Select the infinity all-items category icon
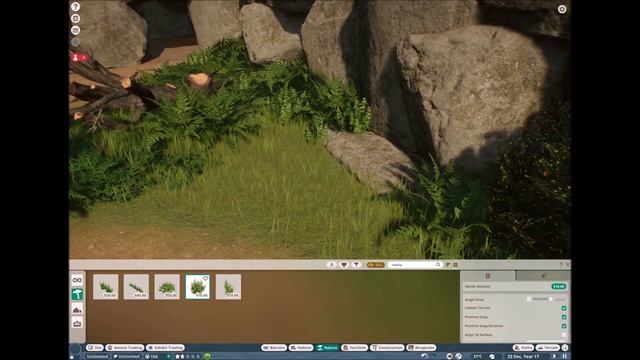Screen dimensions: 640x360 [x=77, y=280]
